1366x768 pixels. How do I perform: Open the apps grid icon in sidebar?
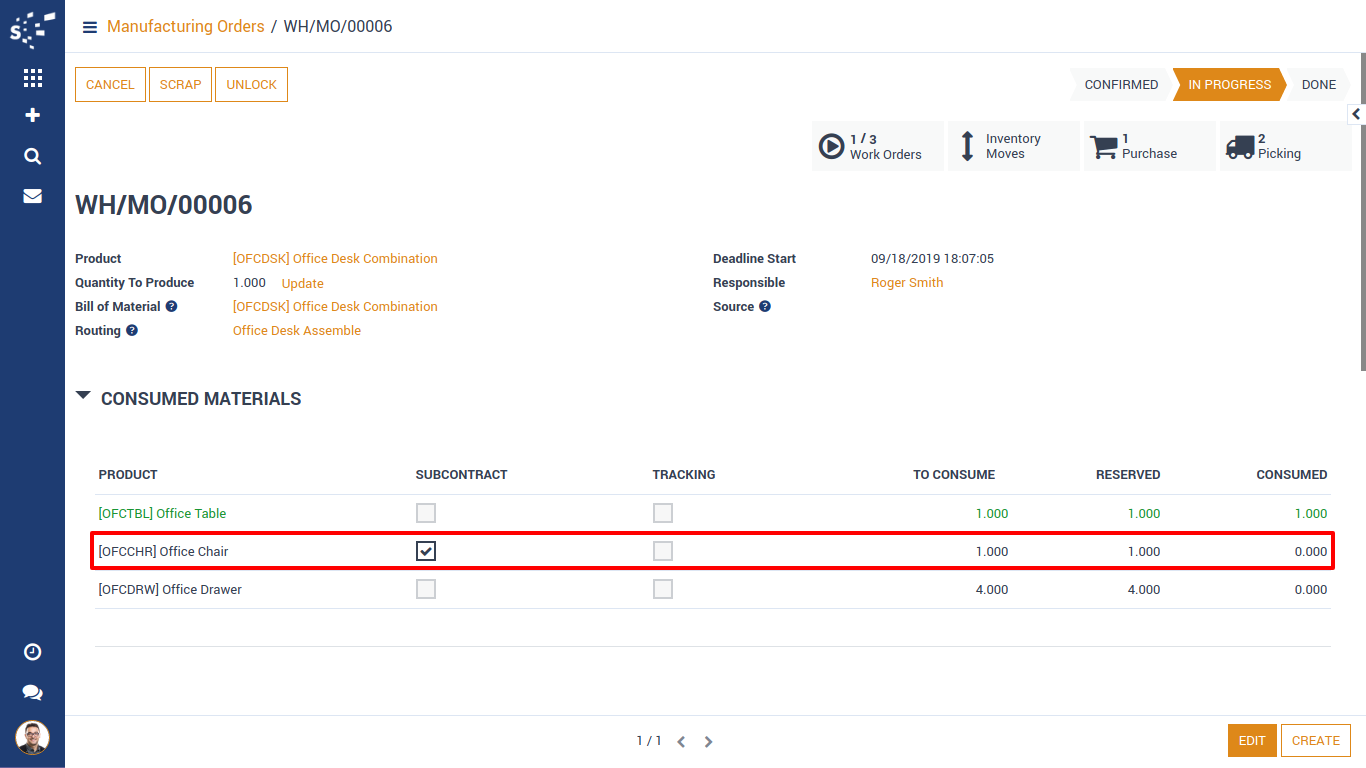point(32,78)
